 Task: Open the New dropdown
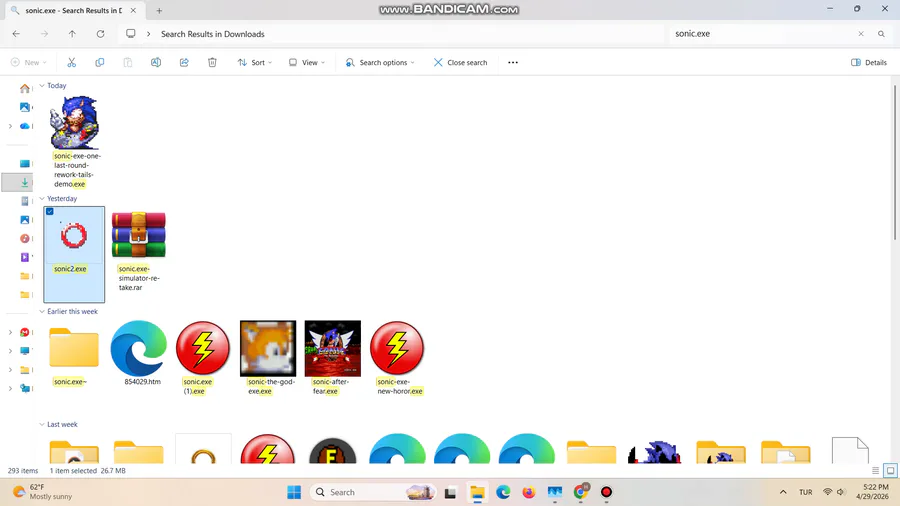click(29, 63)
